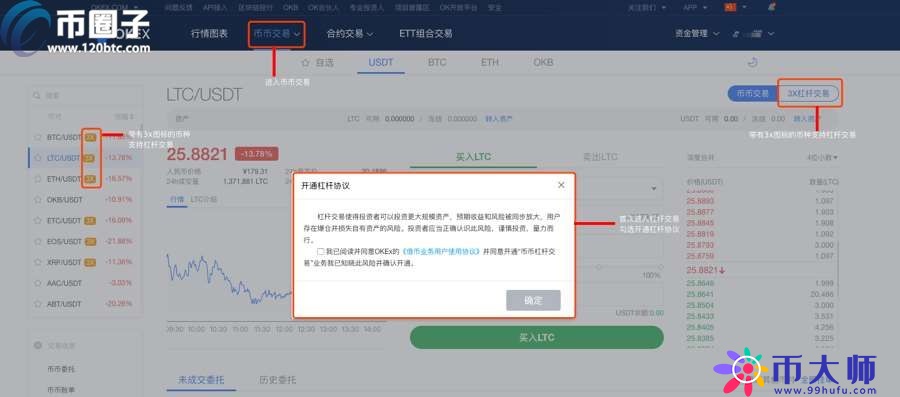The image size is (900, 397).
Task: Open the 借币业务用户使用协议 link
Action: [x=440, y=251]
